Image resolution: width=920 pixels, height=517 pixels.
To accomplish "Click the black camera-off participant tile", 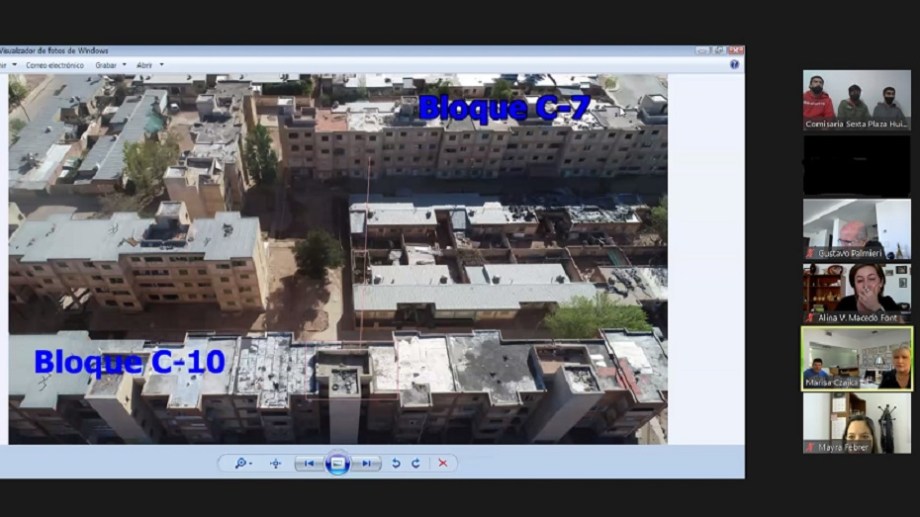I will click(x=856, y=164).
